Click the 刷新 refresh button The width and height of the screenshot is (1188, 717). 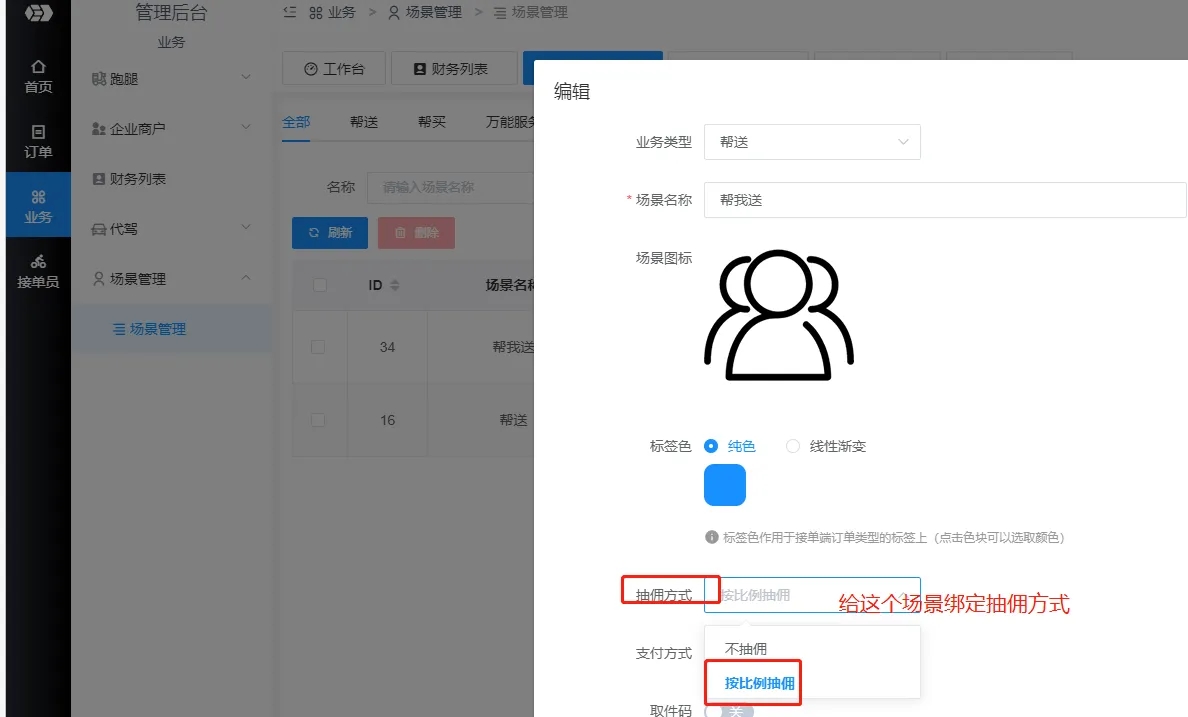point(330,233)
